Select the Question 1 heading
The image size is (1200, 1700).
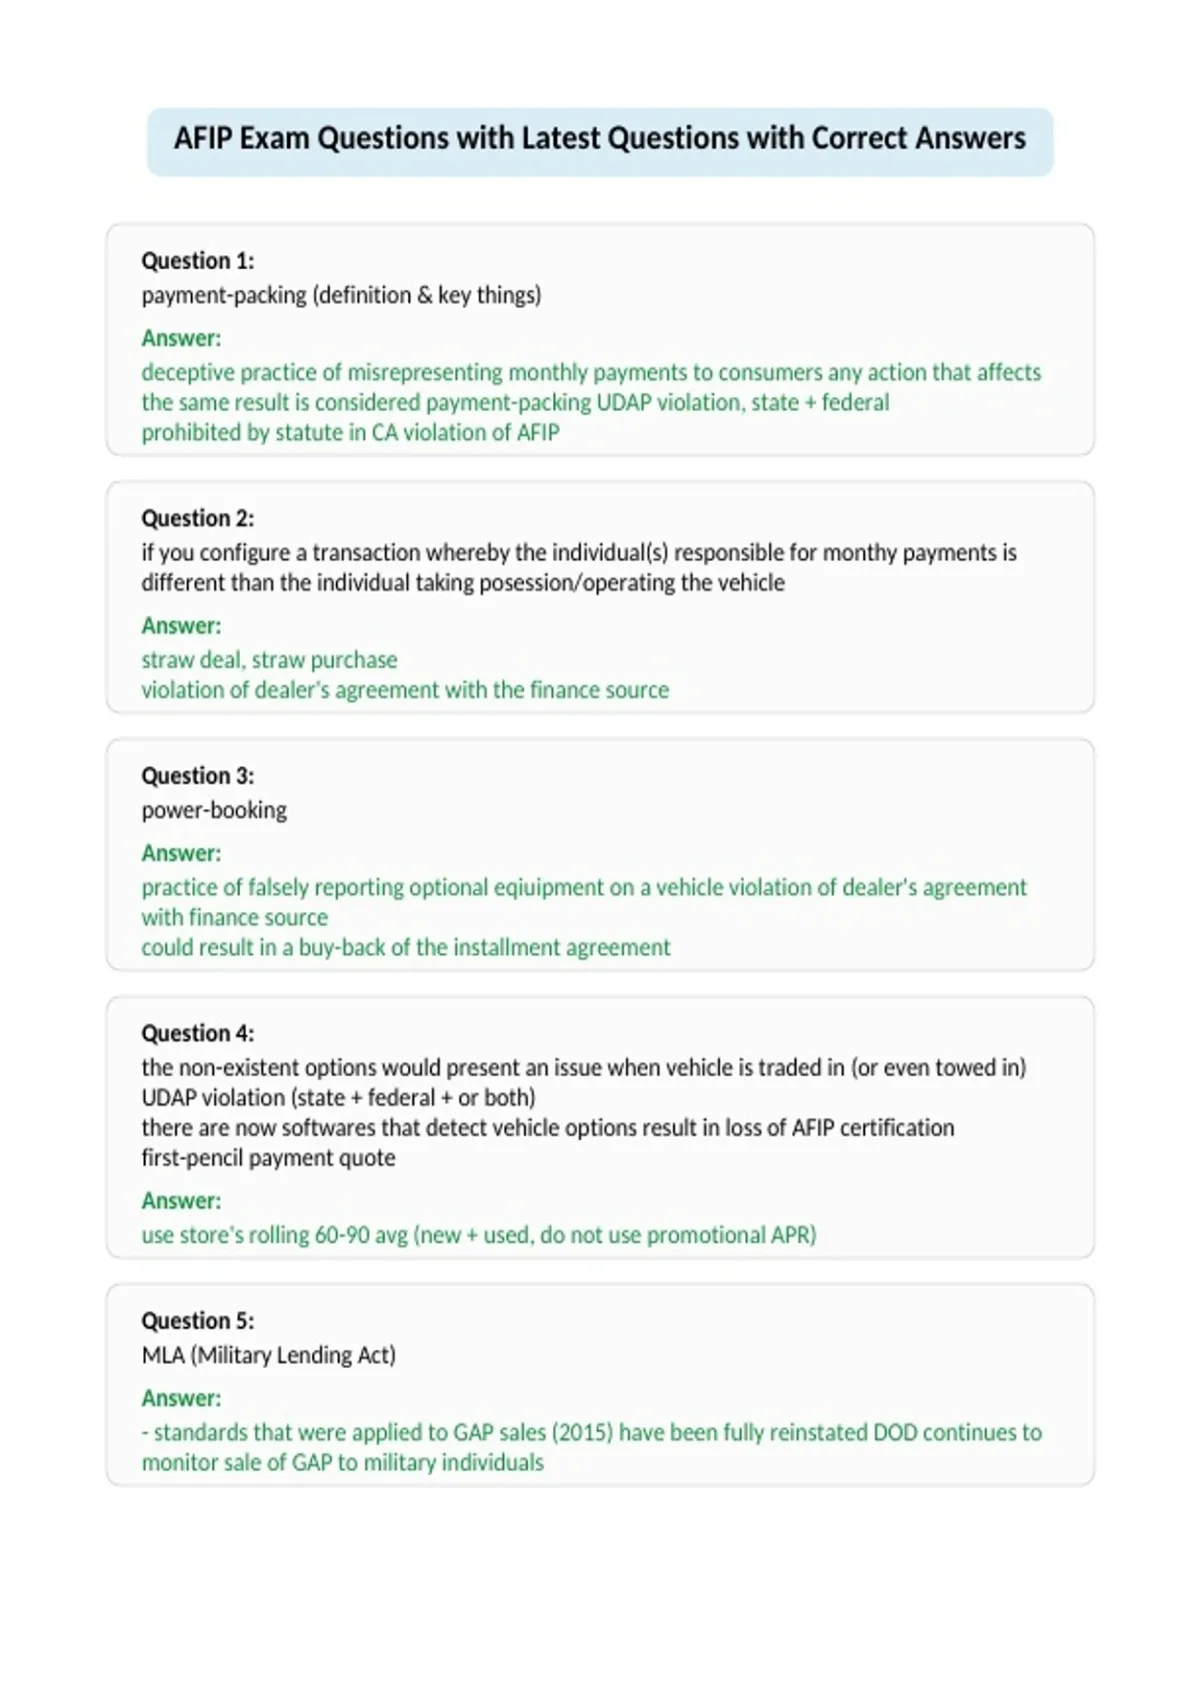pos(198,261)
